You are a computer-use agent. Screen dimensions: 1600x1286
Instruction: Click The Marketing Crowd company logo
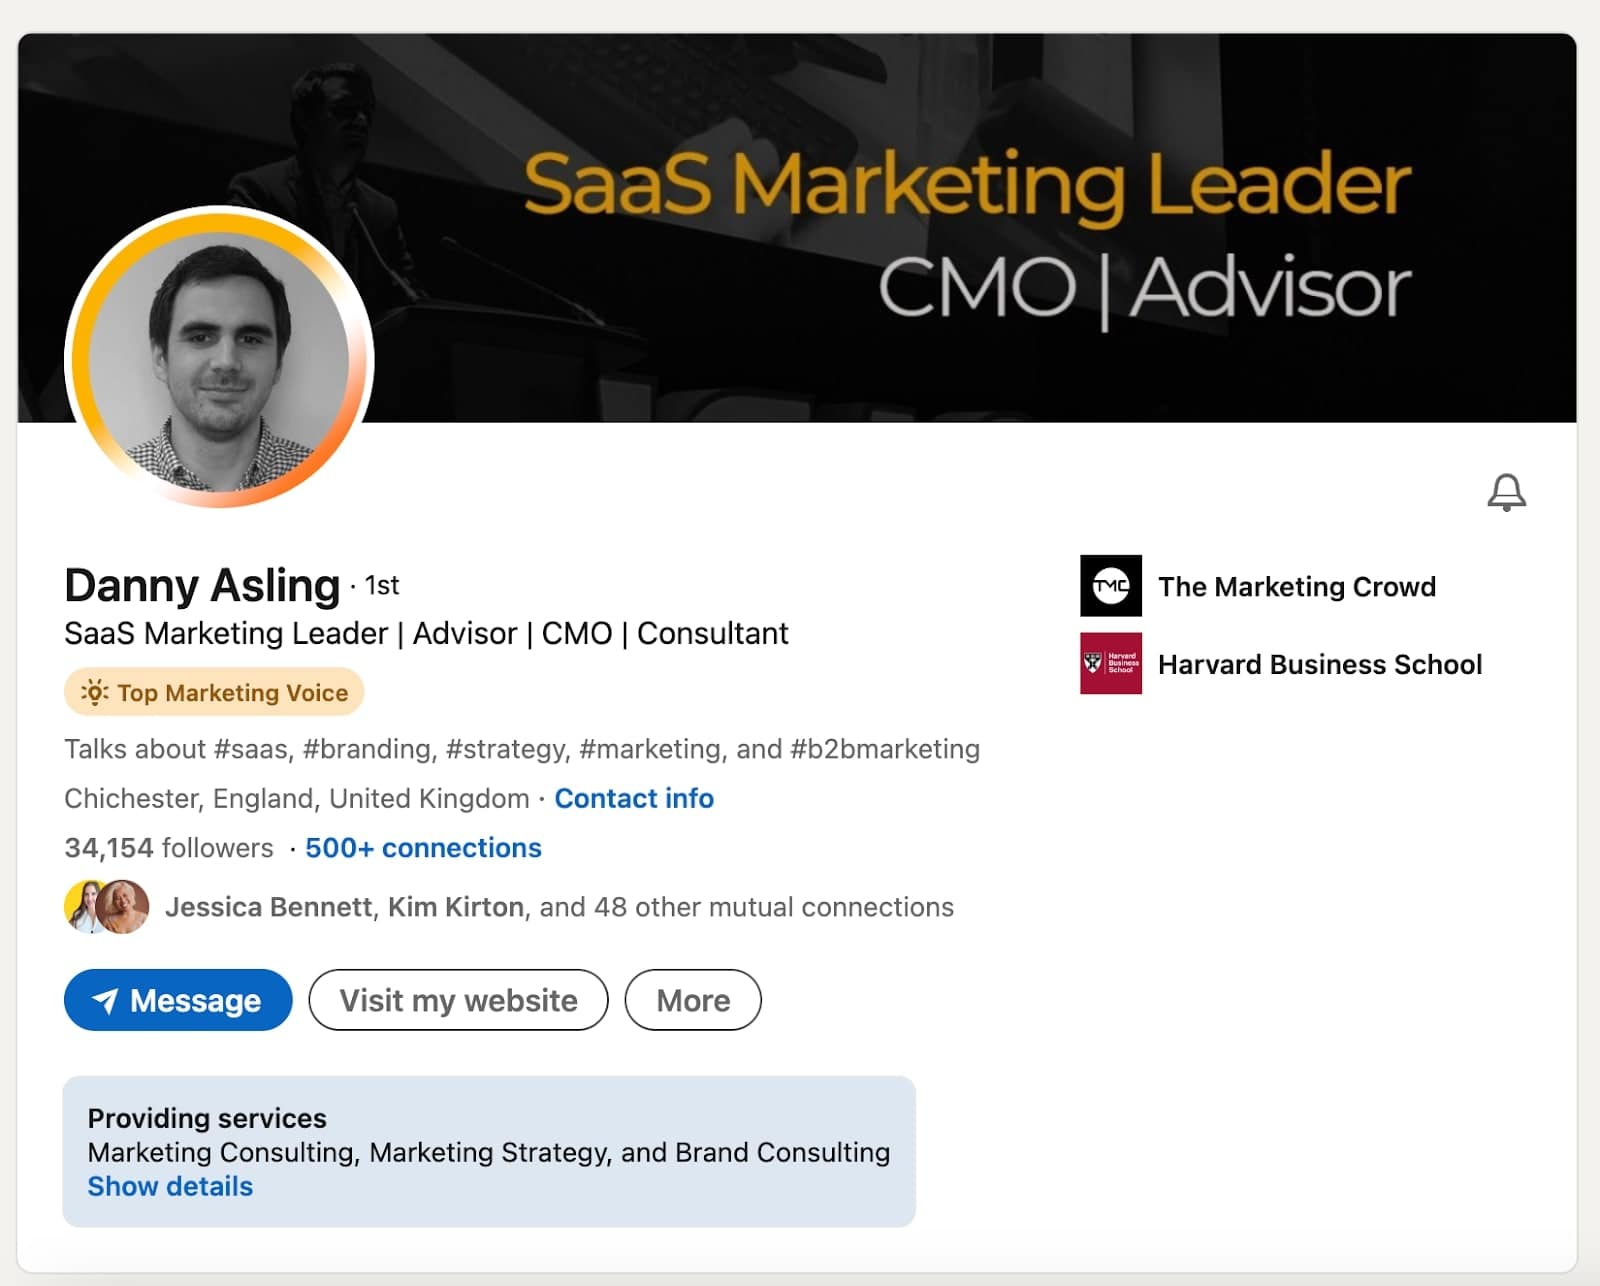coord(1111,586)
